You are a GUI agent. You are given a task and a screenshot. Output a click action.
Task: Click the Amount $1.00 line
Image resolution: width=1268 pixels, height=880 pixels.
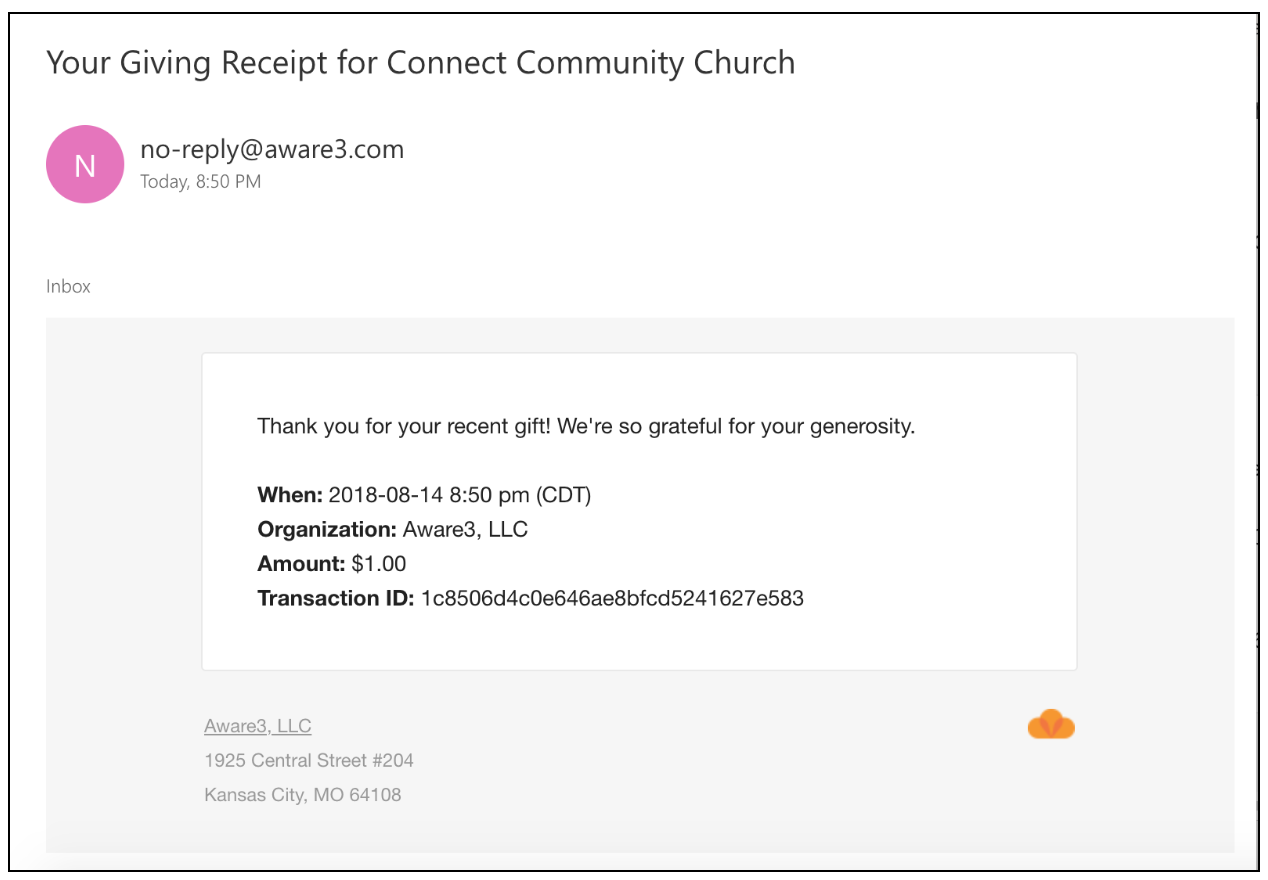[332, 564]
